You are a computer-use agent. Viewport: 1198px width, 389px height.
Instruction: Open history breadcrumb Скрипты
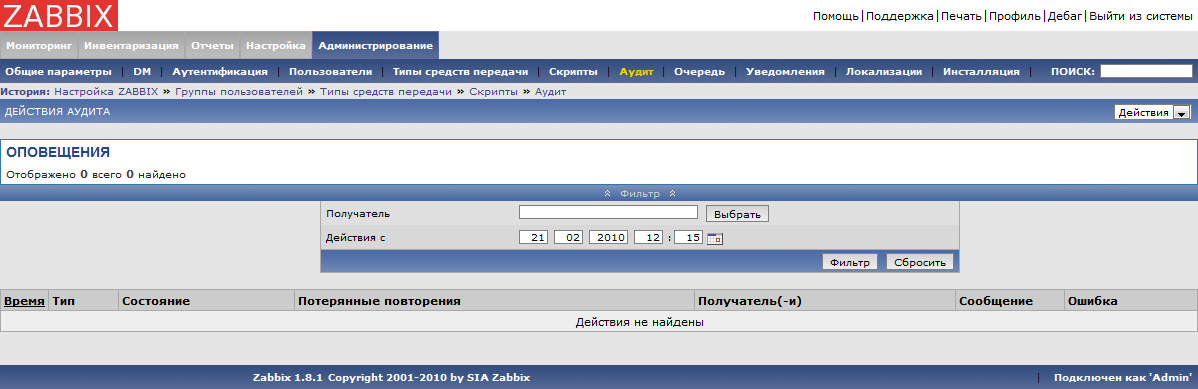click(x=494, y=92)
